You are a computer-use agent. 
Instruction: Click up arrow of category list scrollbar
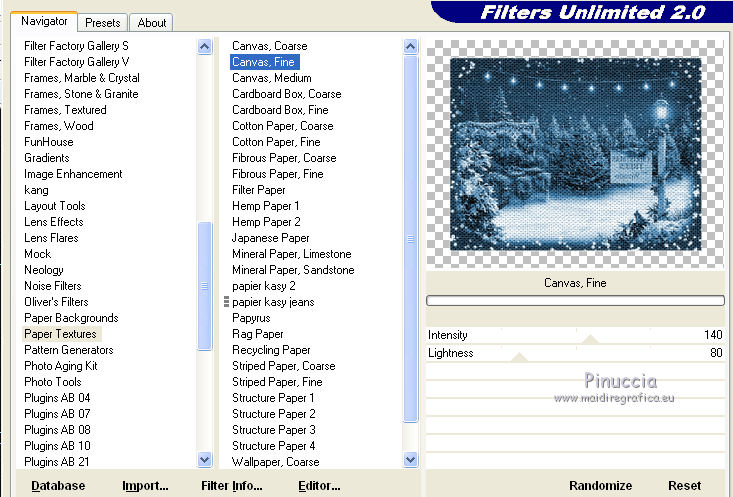(205, 46)
